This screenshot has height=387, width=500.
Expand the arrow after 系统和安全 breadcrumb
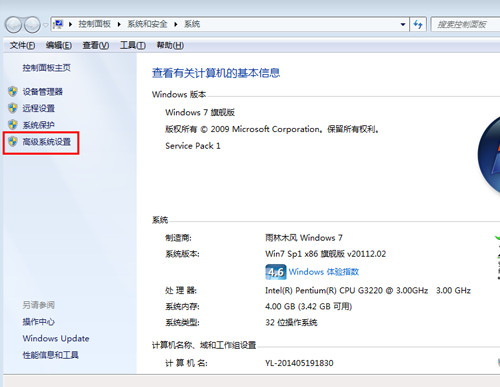[x=176, y=24]
